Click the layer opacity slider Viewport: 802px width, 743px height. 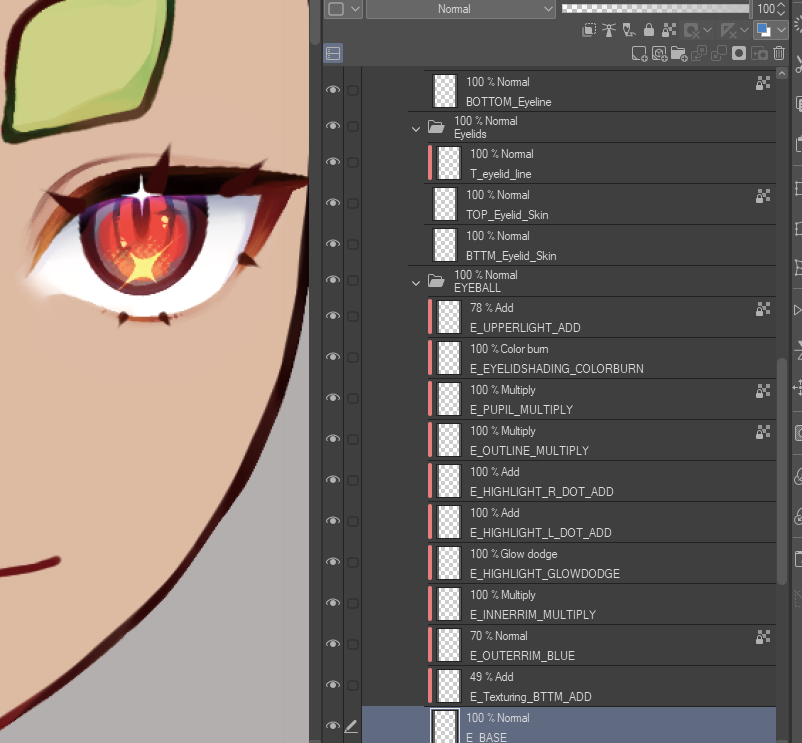pyautogui.click(x=656, y=9)
